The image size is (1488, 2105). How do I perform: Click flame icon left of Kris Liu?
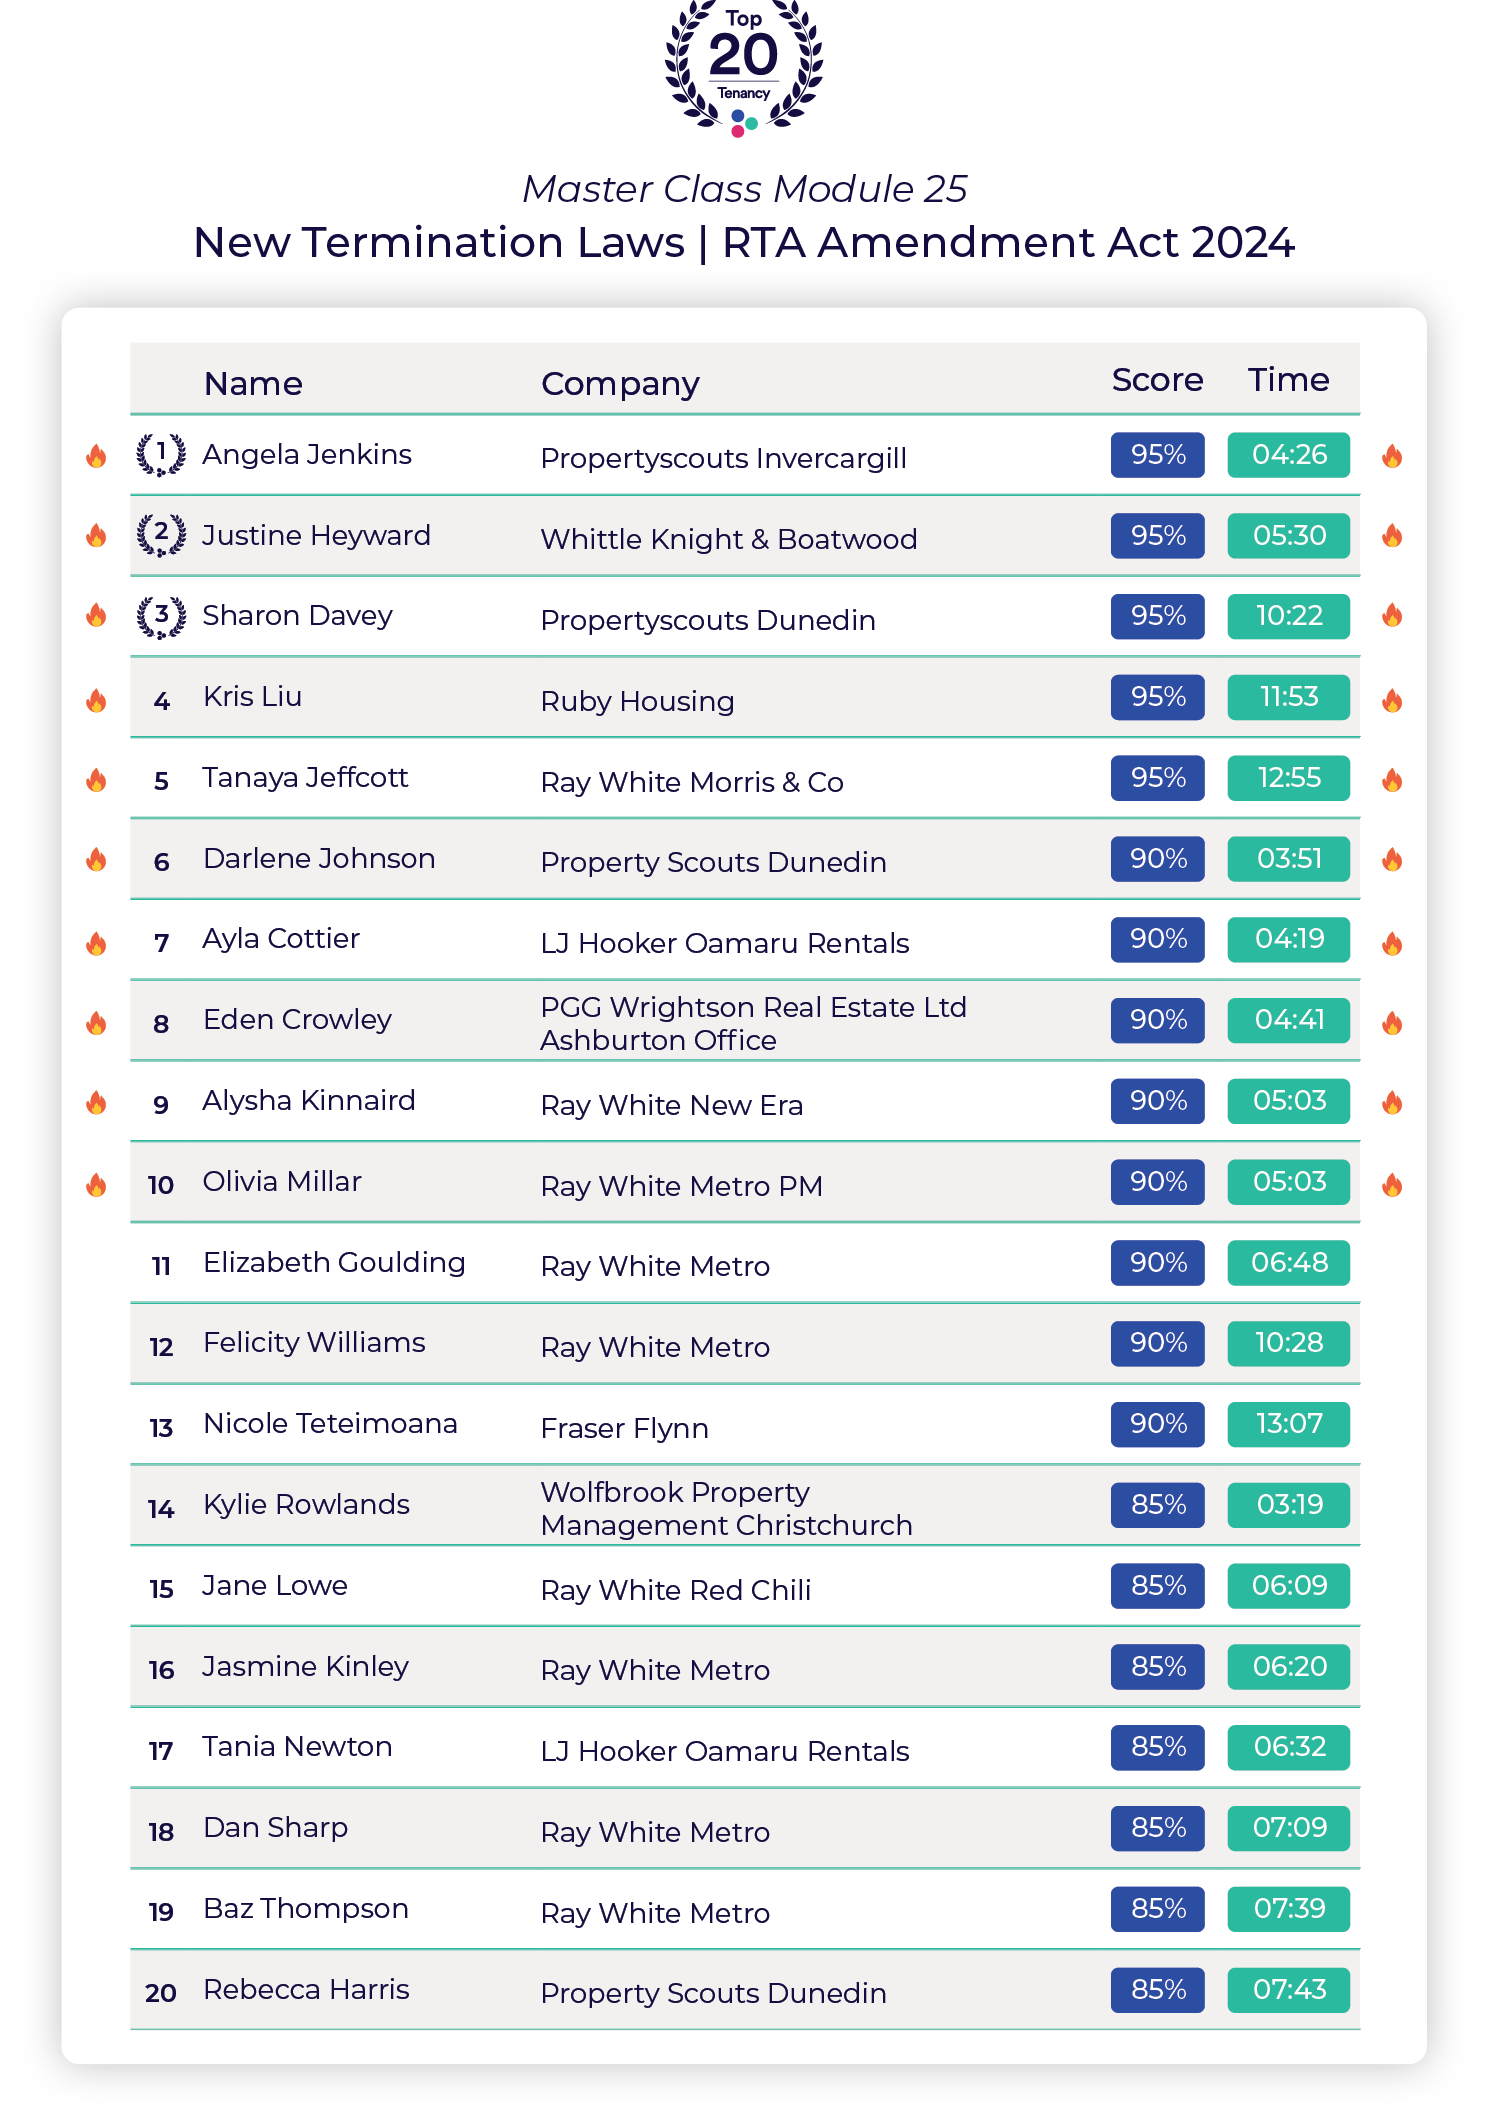coord(96,700)
